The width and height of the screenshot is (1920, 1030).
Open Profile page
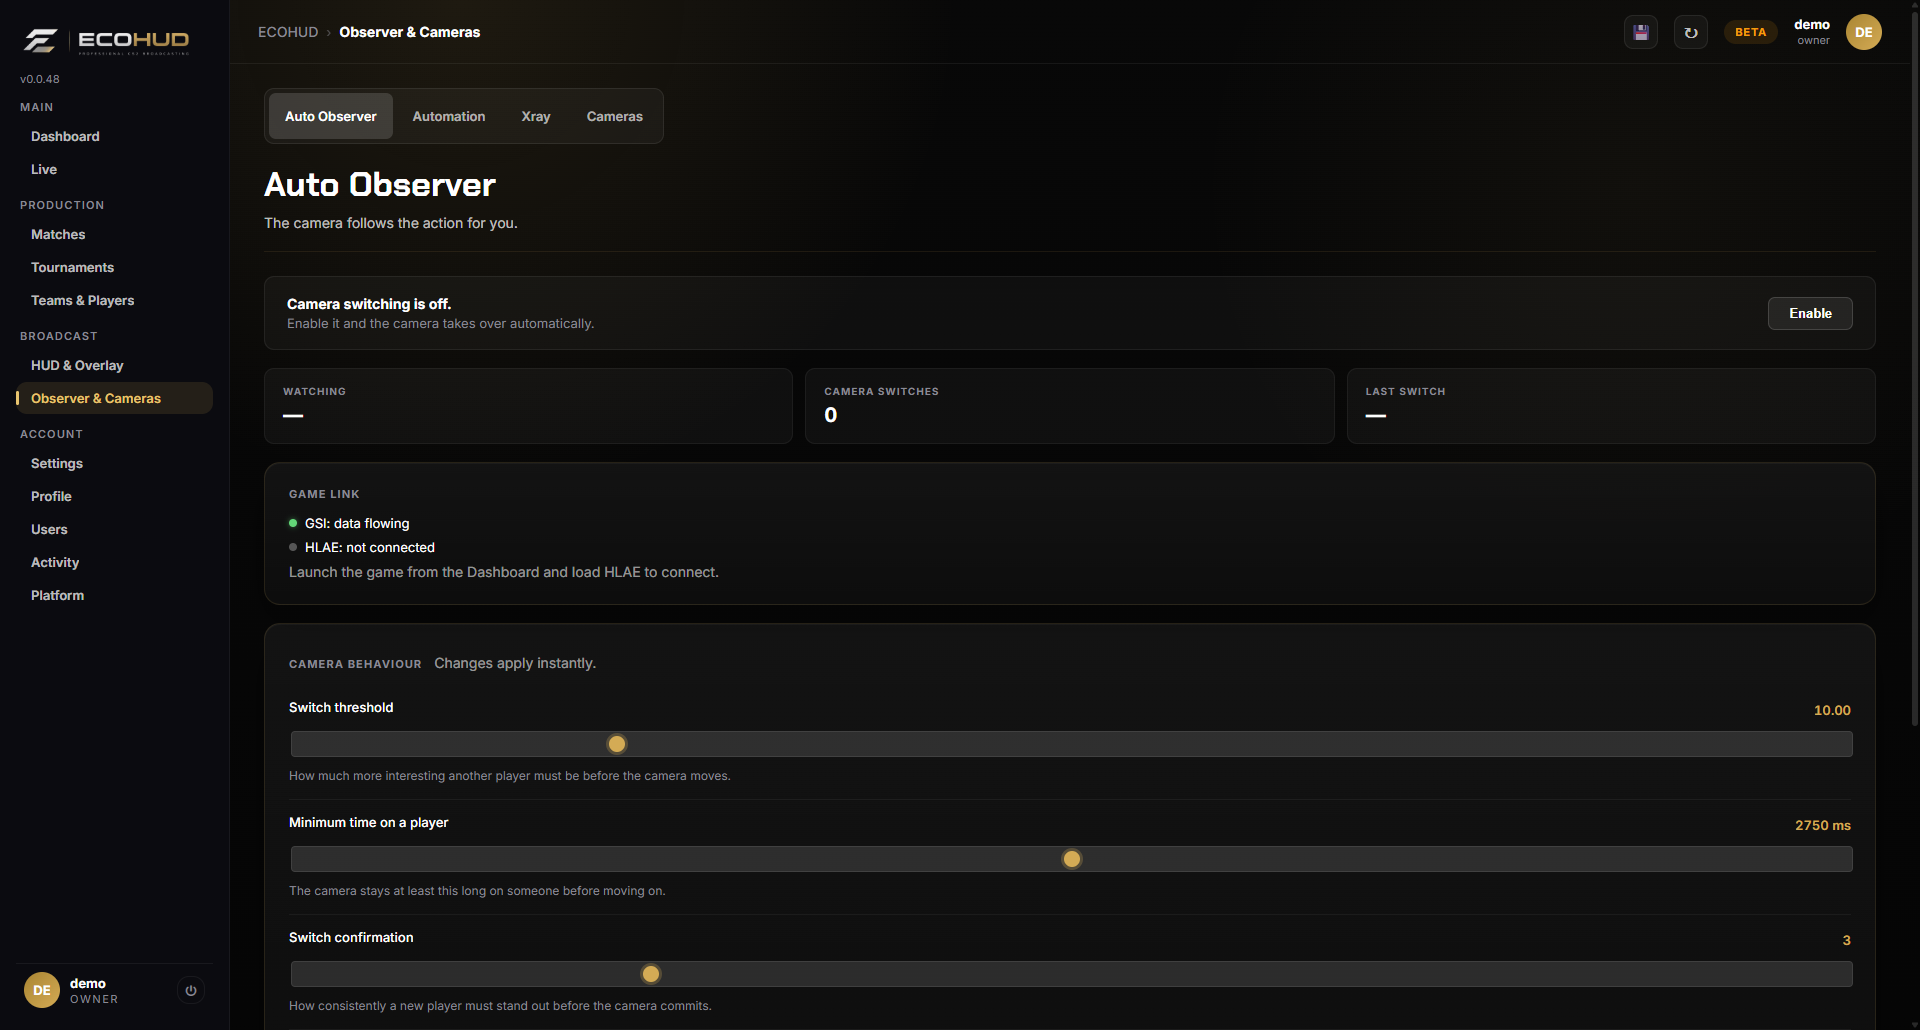pyautogui.click(x=114, y=496)
